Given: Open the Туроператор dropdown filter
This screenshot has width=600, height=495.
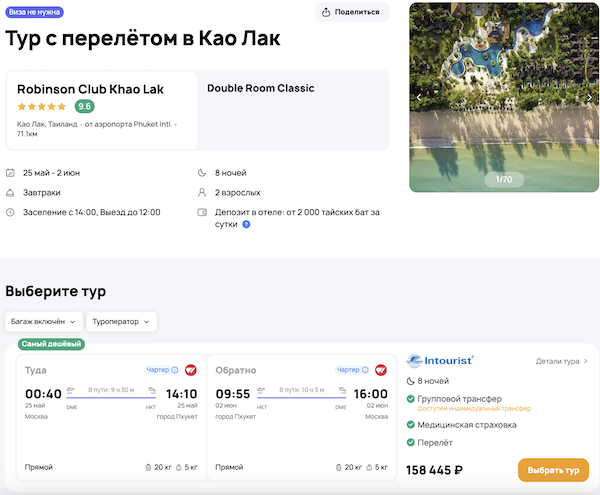Looking at the screenshot, I should tap(121, 322).
